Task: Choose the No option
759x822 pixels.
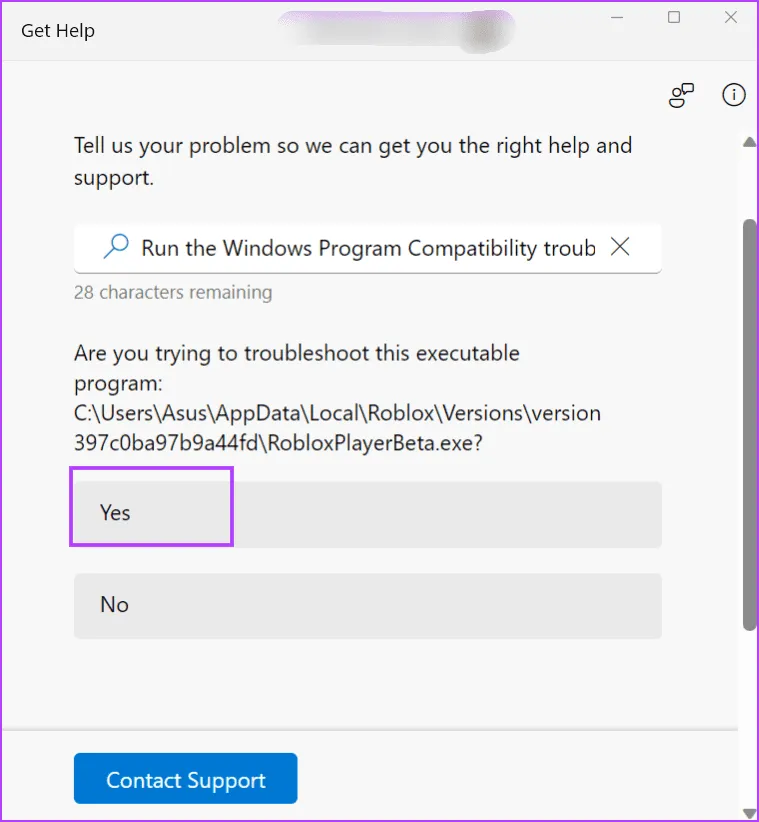Action: point(367,606)
